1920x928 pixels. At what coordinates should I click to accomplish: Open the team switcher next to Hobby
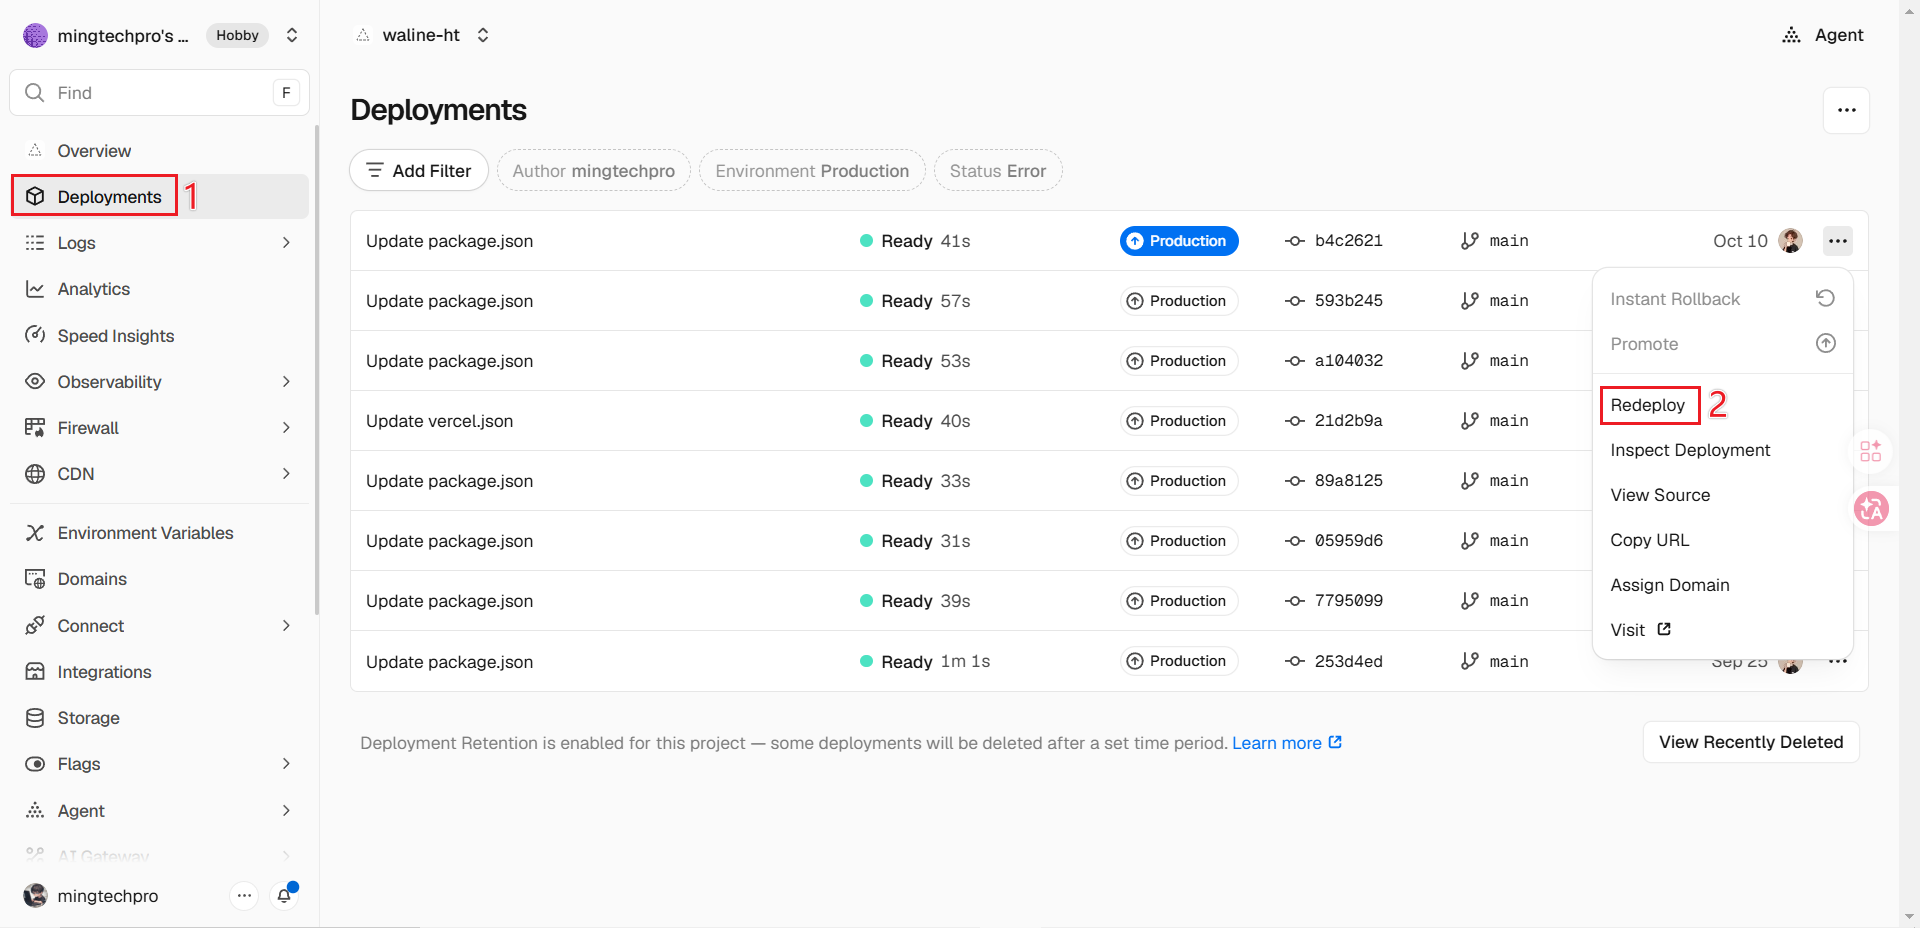(292, 35)
